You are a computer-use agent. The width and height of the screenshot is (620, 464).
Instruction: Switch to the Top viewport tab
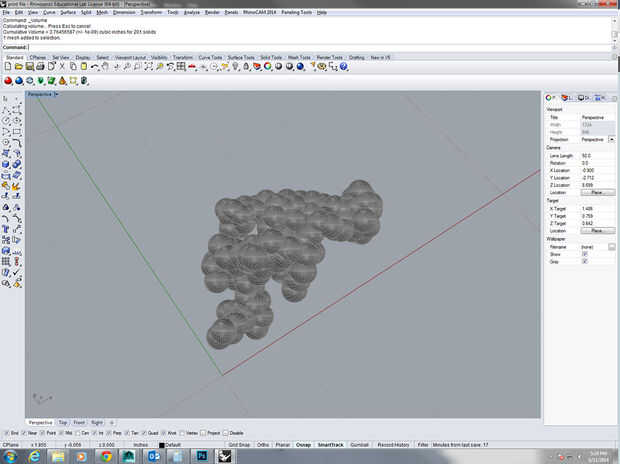point(62,422)
